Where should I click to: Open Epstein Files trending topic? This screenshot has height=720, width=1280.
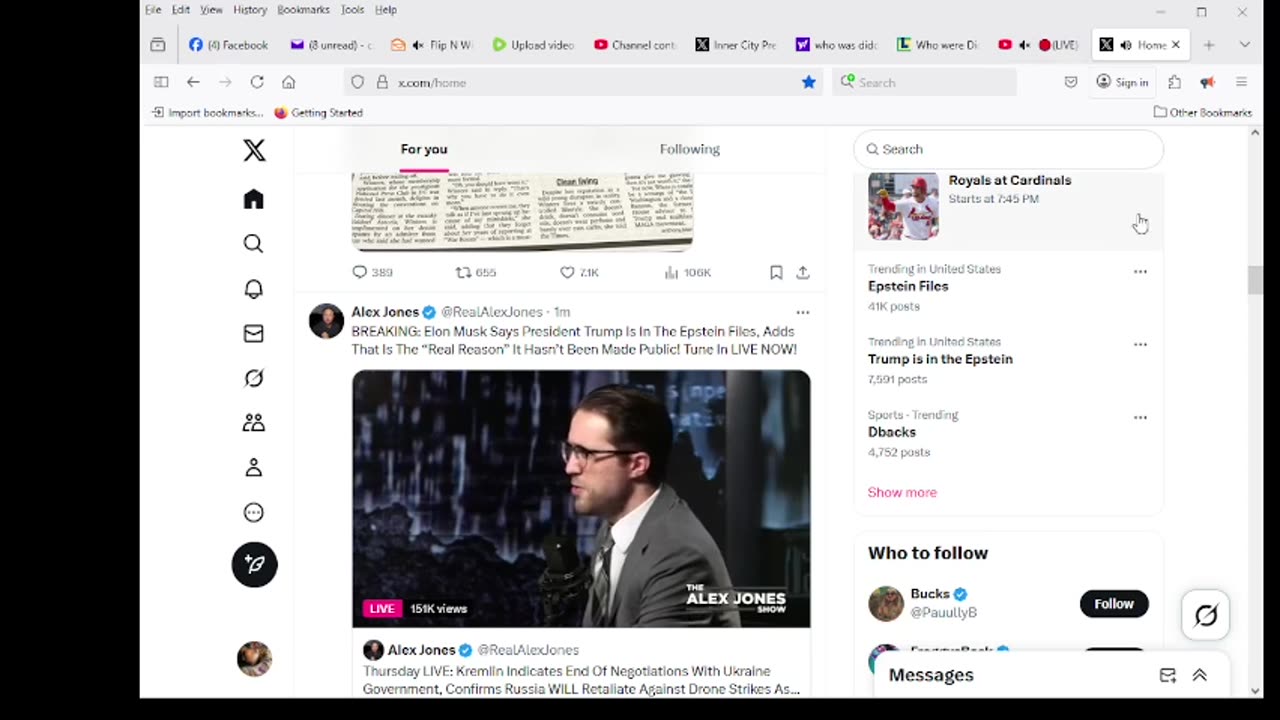[x=908, y=286]
